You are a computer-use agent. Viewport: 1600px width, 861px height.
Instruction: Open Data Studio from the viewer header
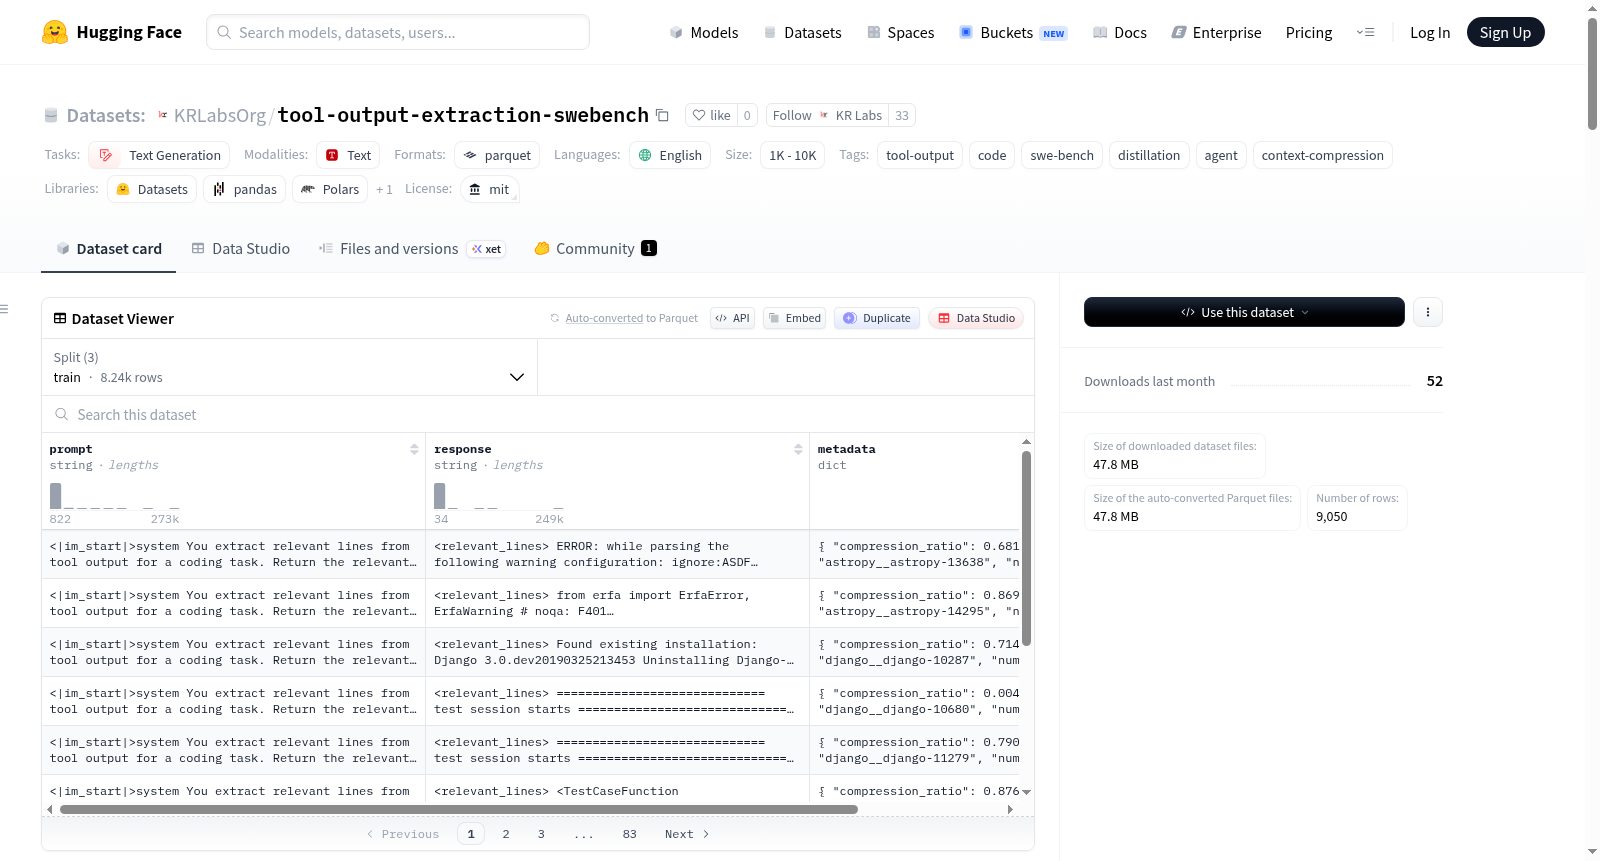click(x=975, y=318)
